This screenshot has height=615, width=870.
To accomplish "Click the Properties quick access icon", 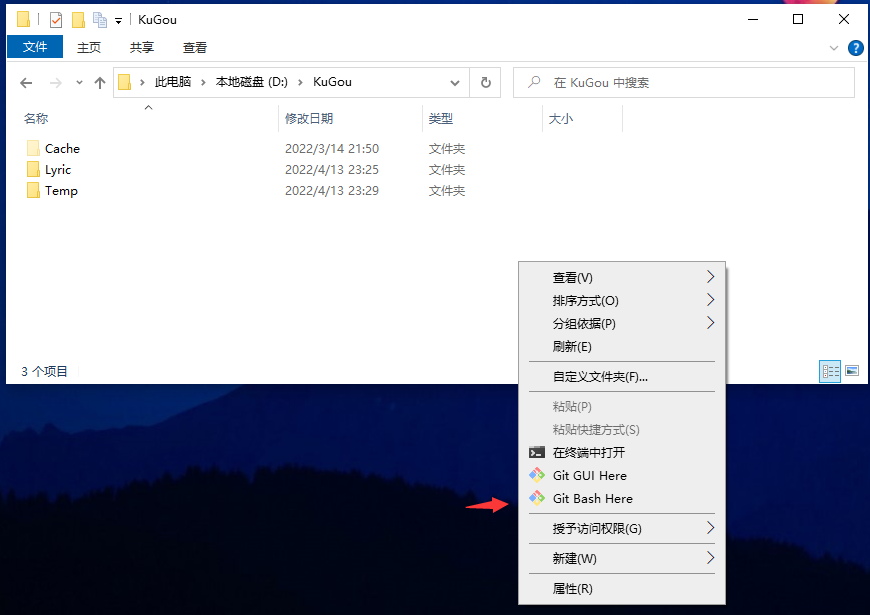I will click(x=55, y=20).
